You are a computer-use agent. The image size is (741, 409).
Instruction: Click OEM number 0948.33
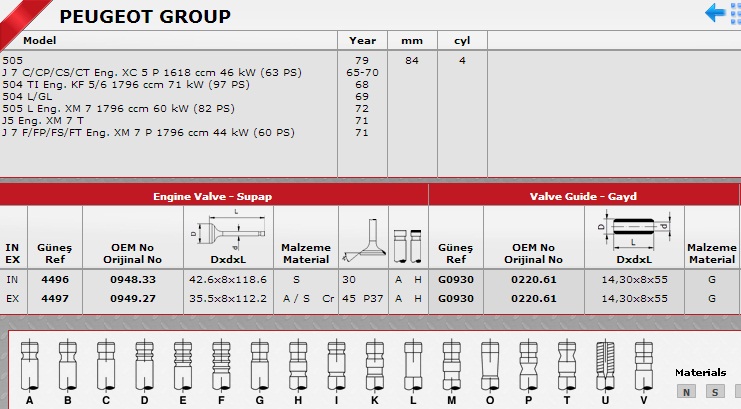tap(132, 280)
